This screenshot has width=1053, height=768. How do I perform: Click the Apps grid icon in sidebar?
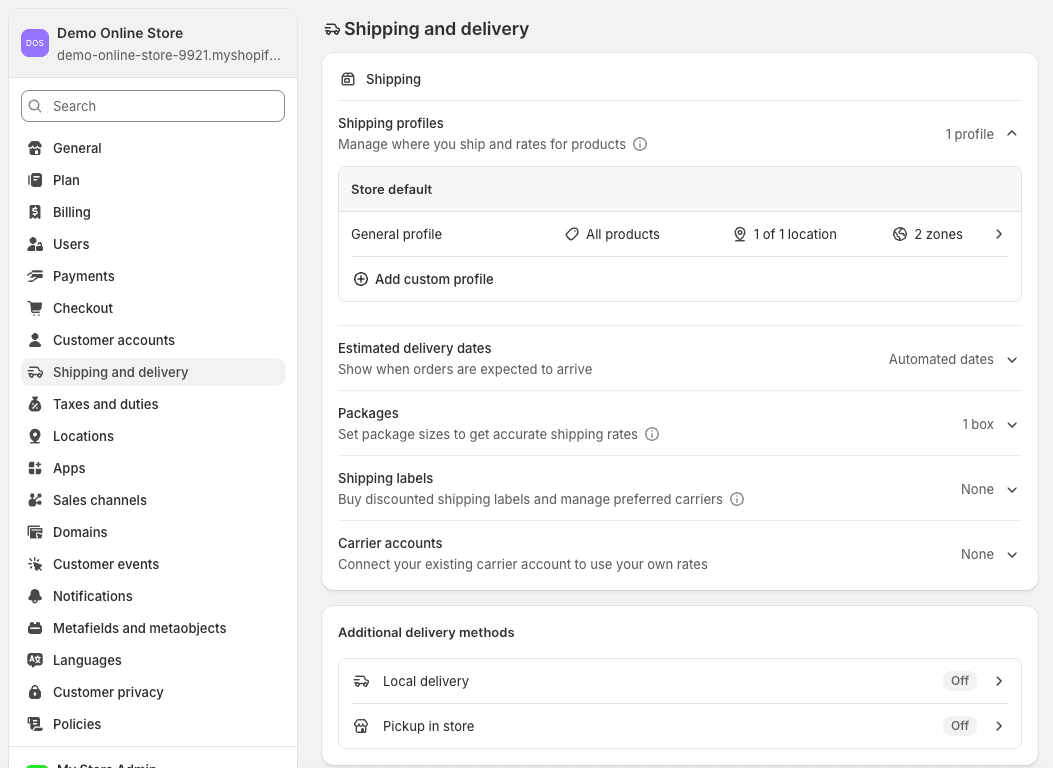tap(35, 468)
